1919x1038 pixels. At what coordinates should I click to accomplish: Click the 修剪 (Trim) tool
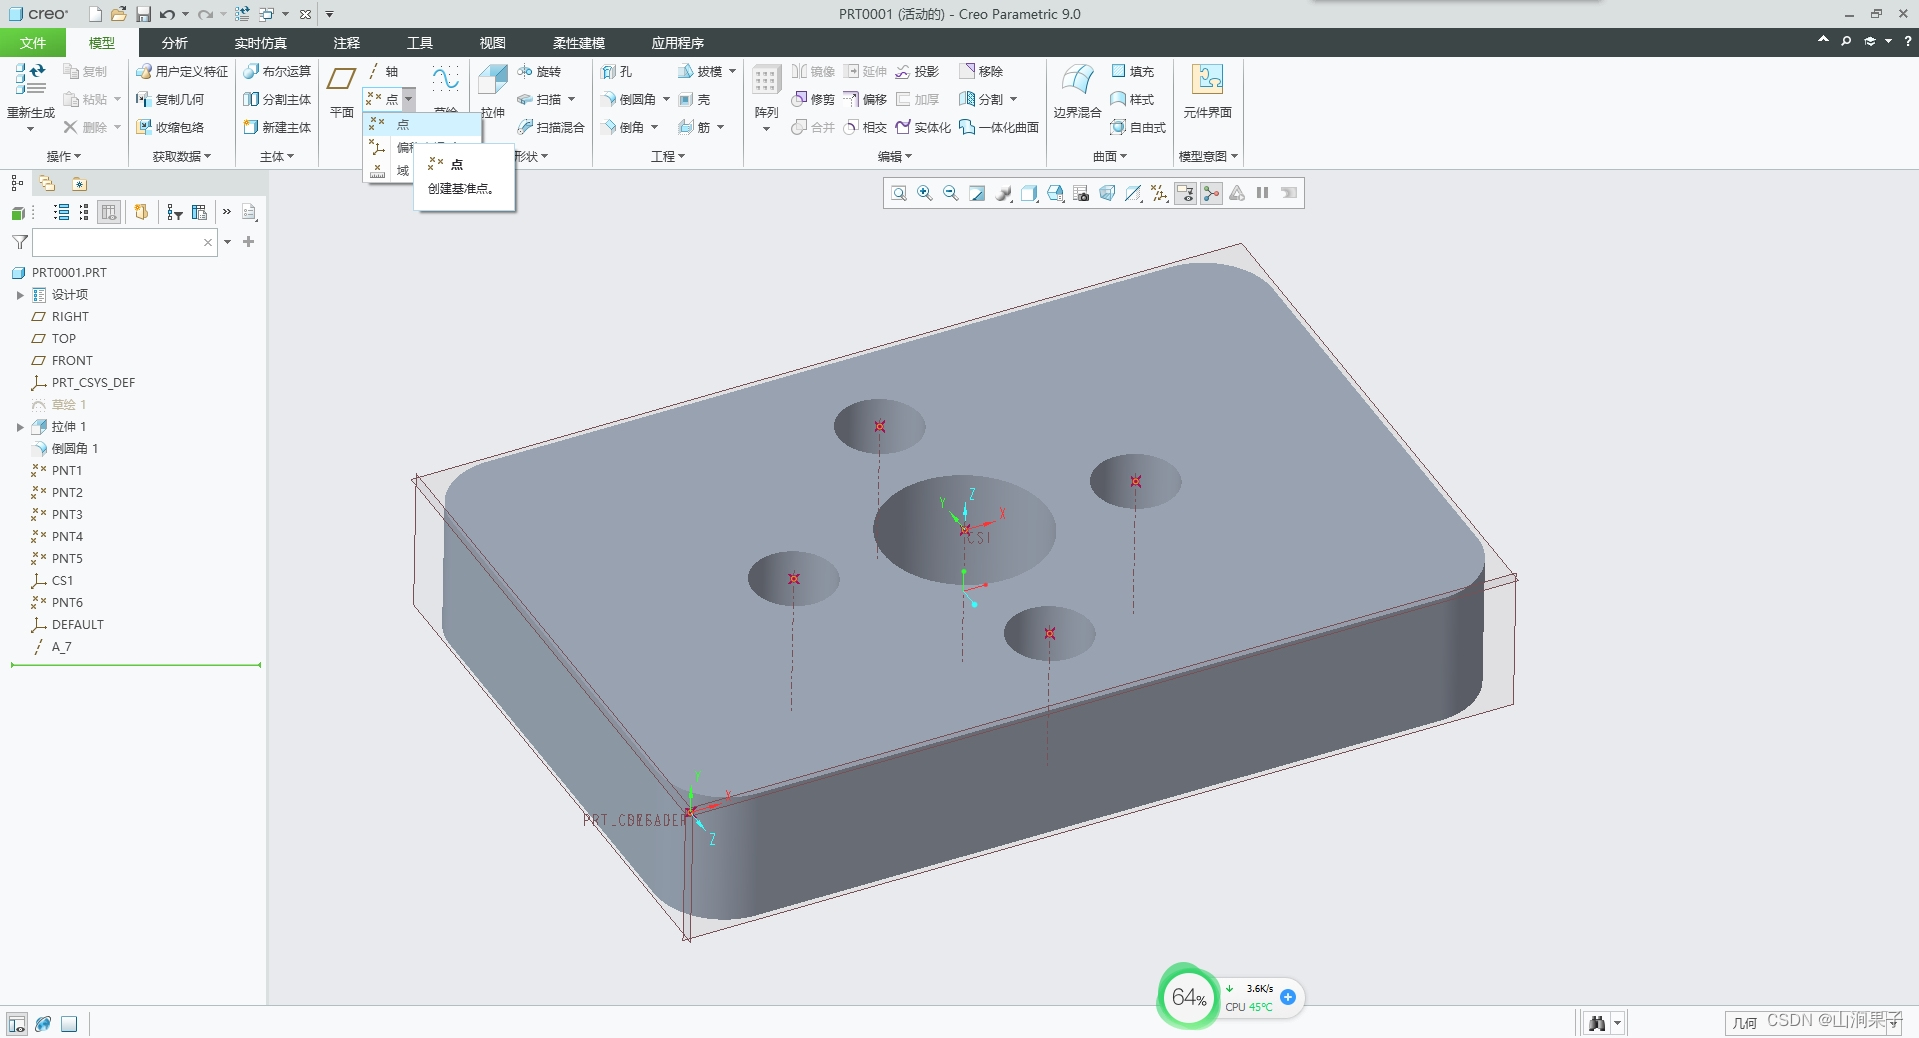click(812, 99)
